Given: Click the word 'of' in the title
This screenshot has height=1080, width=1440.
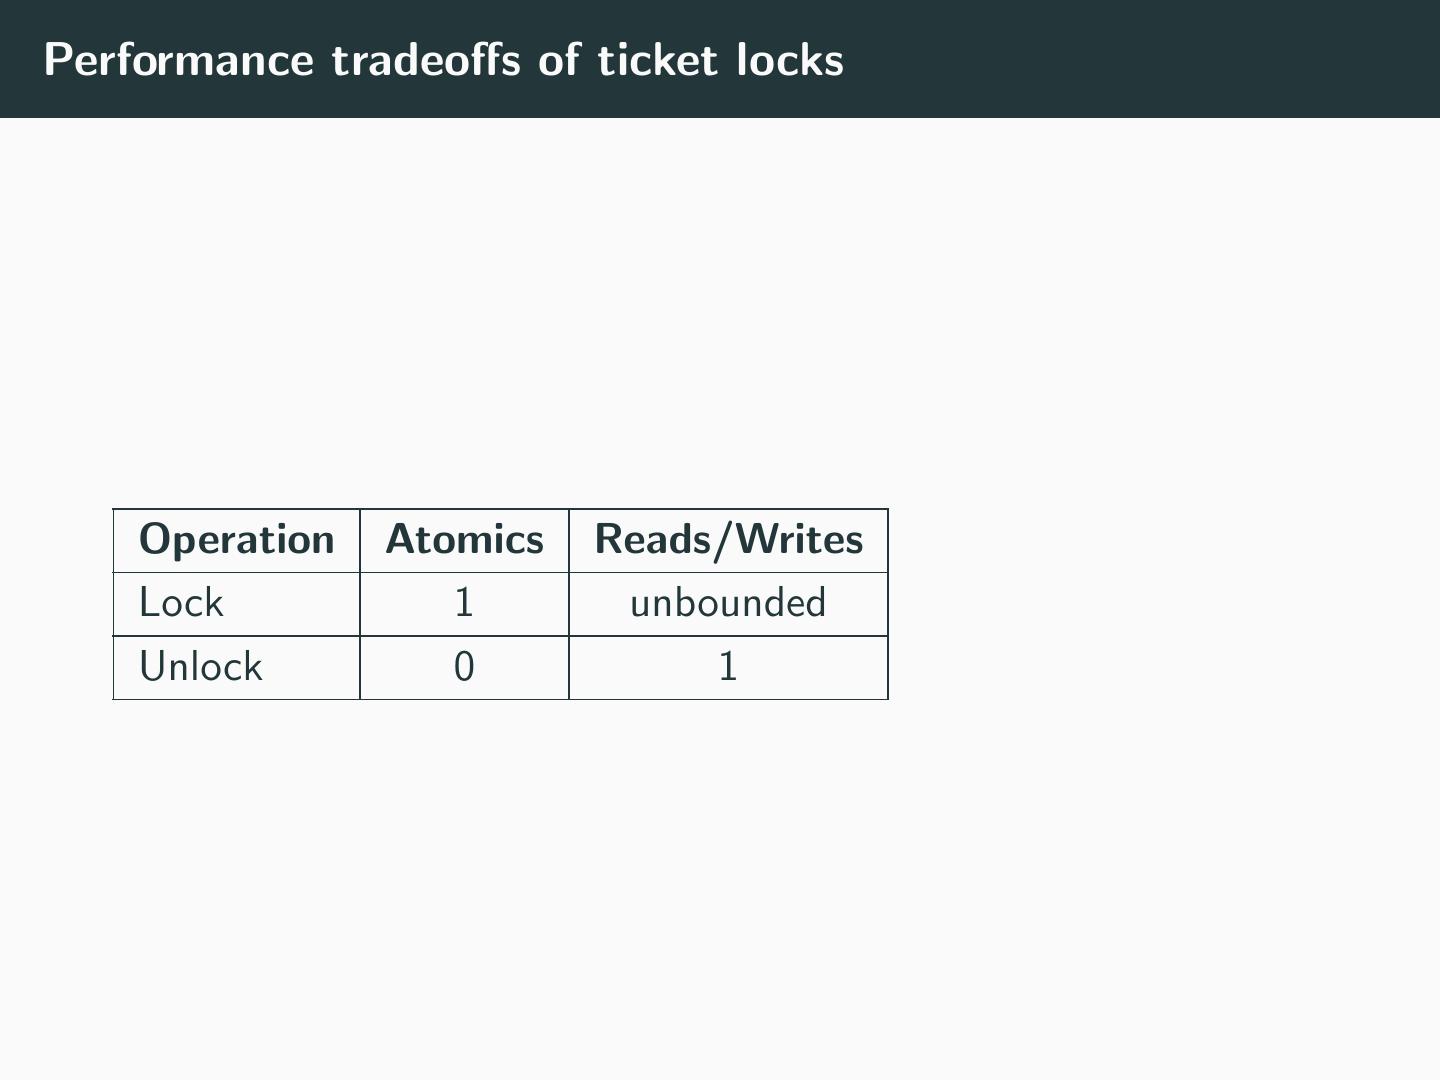Looking at the screenshot, I should click(x=559, y=60).
